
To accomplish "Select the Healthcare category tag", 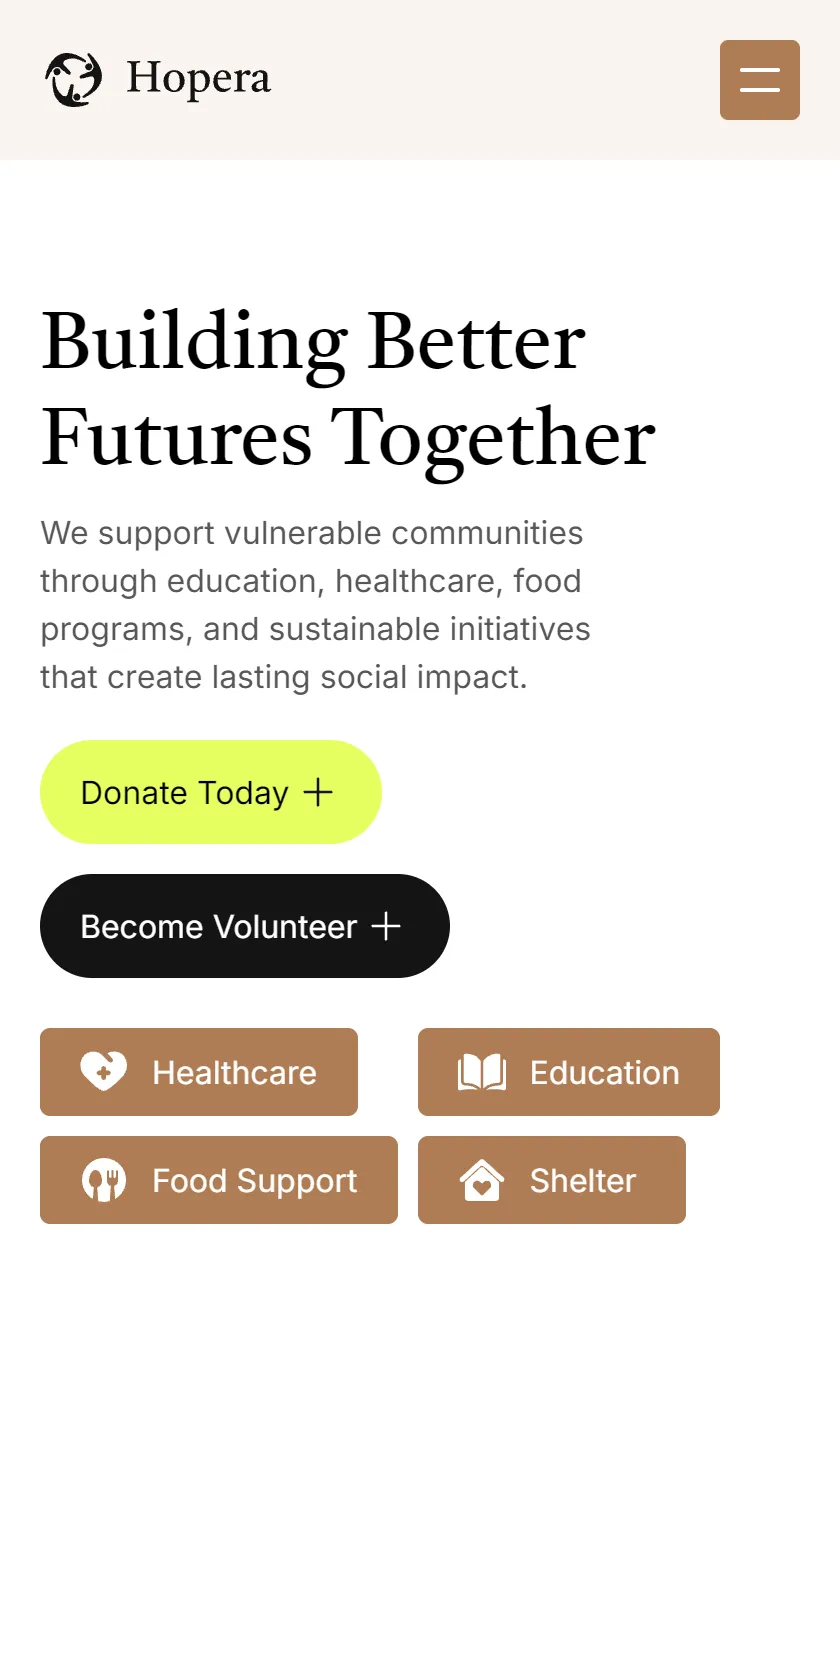I will pyautogui.click(x=199, y=1072).
